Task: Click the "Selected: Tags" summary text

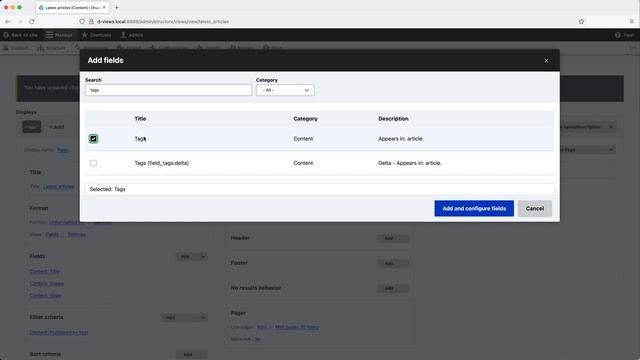Action: (x=108, y=189)
